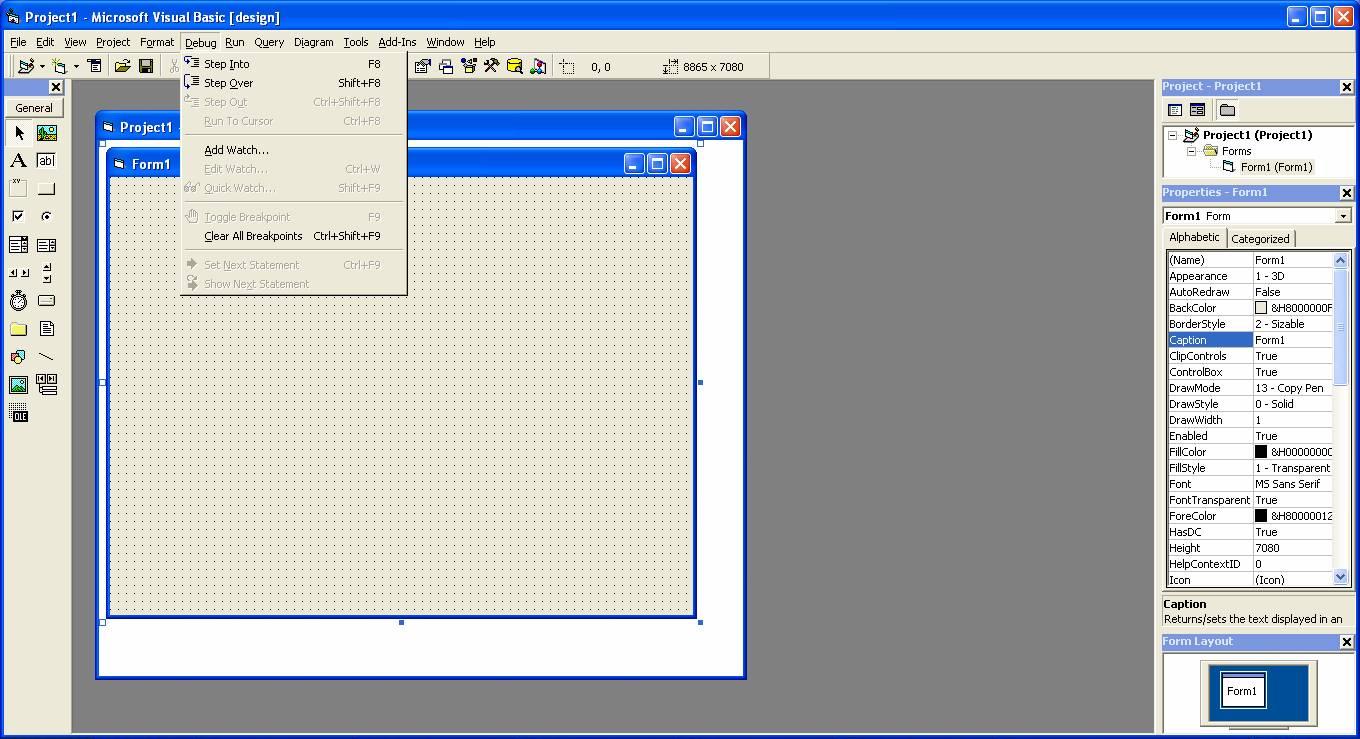This screenshot has width=1360, height=739.
Task: Click Clear All Breakpoints
Action: [252, 236]
